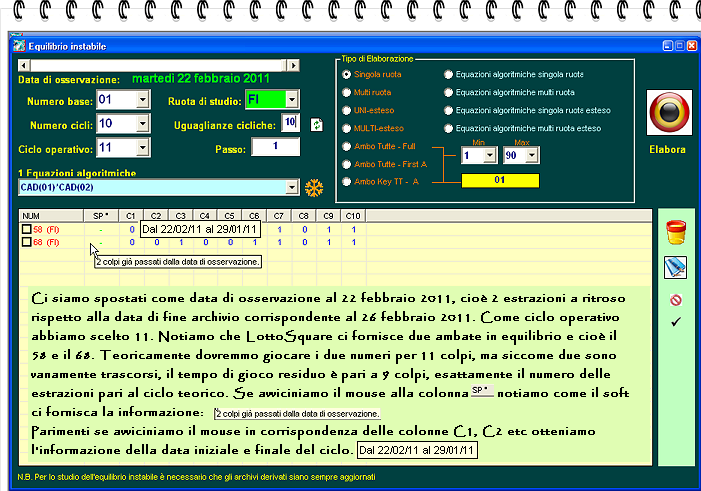The image size is (701, 491).
Task: Click the SP column header
Action: click(101, 216)
